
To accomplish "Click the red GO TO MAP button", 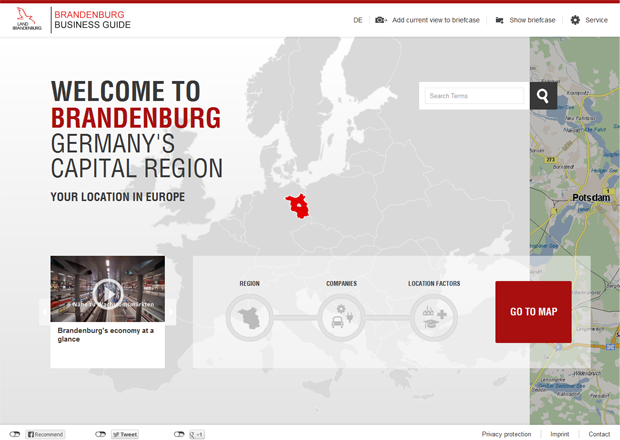I will [x=533, y=312].
